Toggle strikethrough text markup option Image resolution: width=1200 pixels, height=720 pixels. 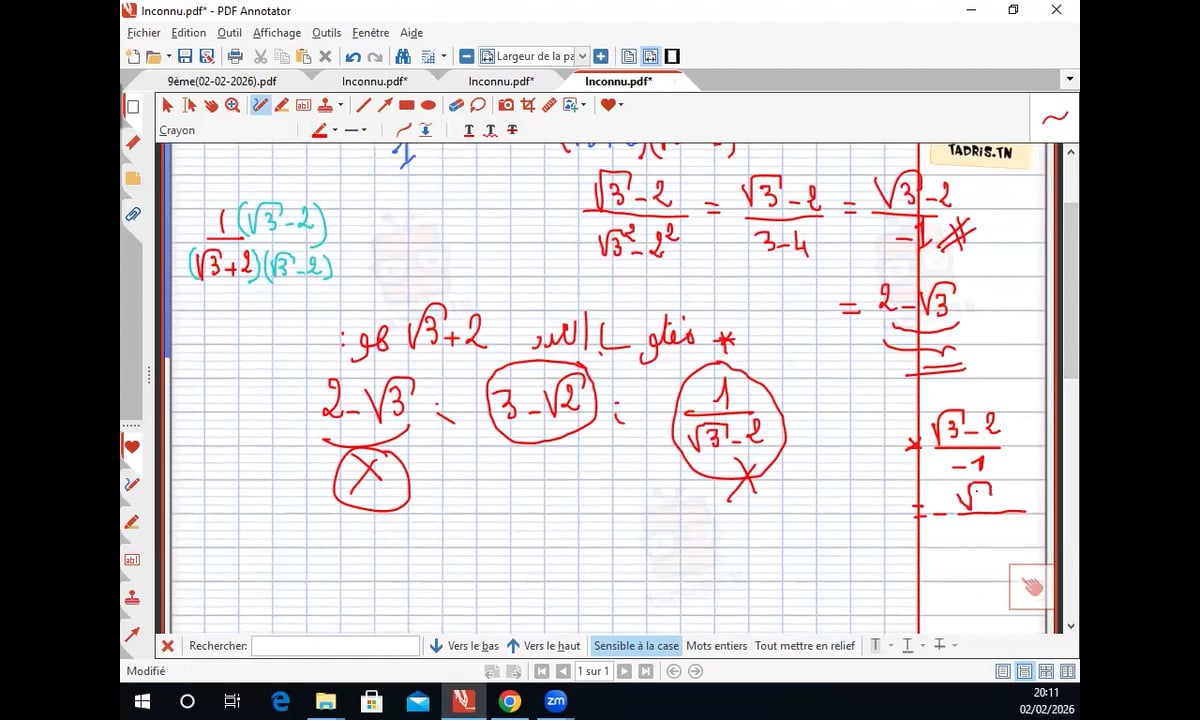click(512, 130)
